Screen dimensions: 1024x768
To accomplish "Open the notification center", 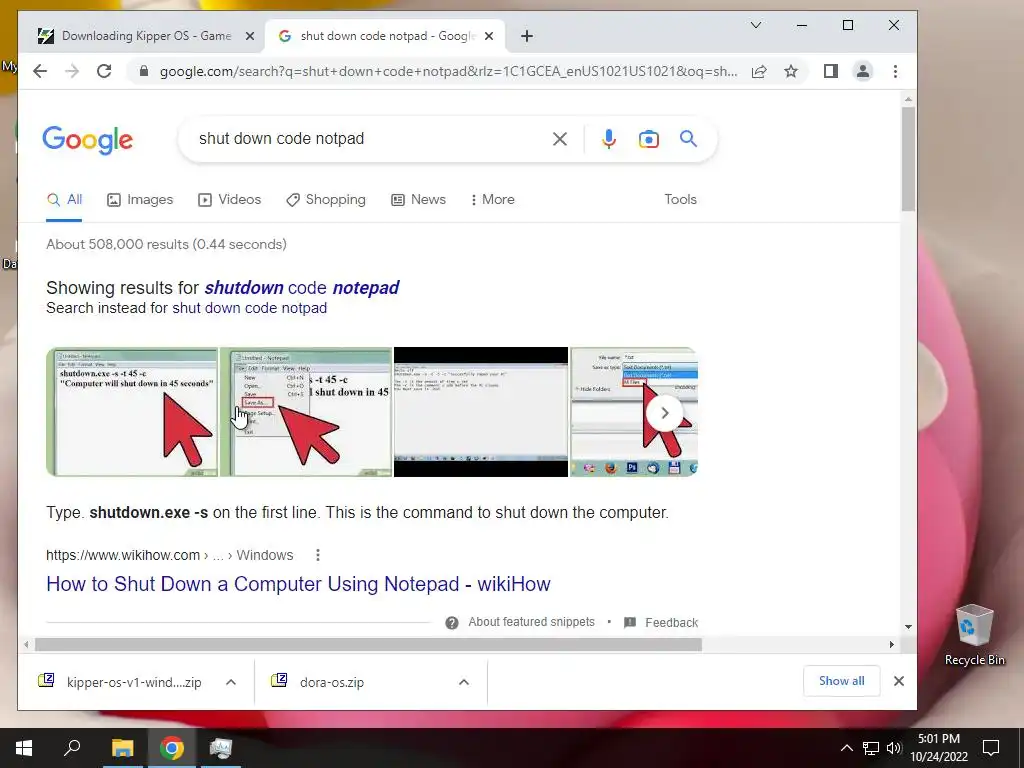I will click(x=991, y=748).
